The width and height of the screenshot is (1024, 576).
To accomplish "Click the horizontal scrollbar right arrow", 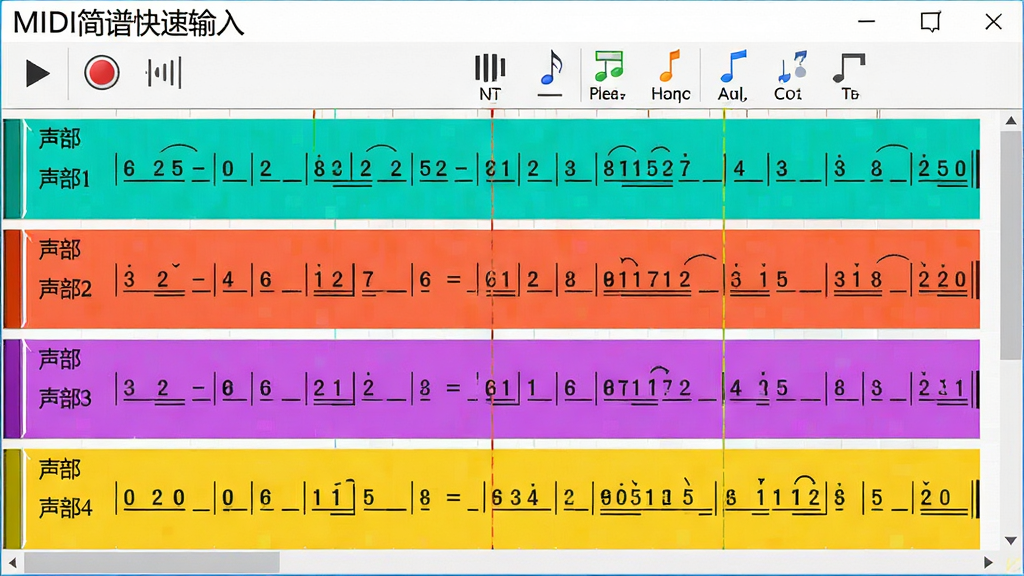I will (988, 562).
